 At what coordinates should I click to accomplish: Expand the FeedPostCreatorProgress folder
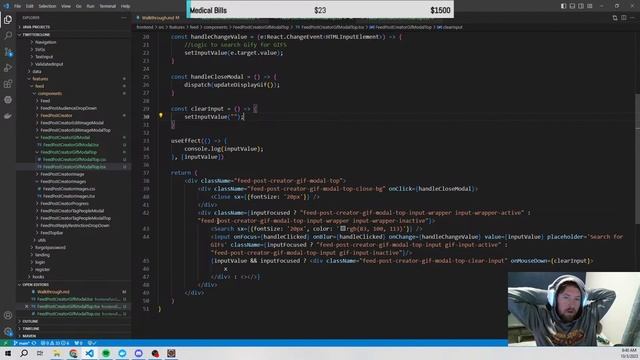tap(64, 203)
